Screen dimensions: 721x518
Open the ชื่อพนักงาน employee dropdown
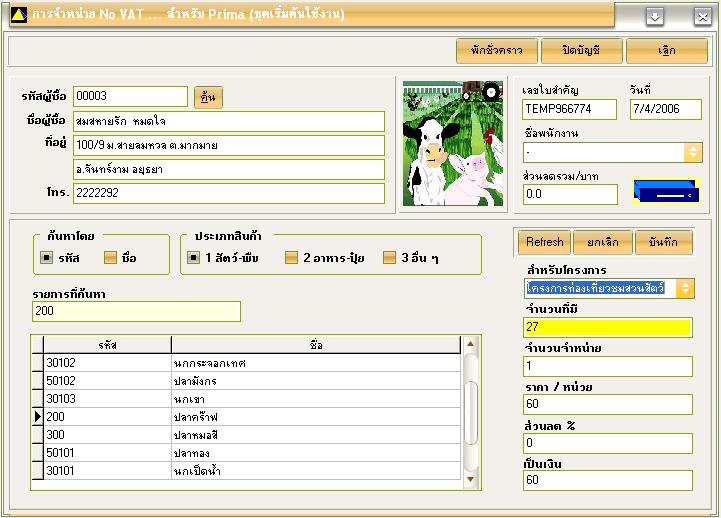[692, 152]
